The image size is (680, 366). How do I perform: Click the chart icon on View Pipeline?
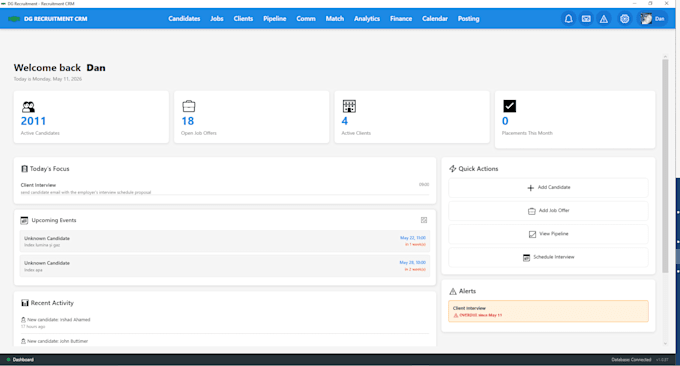(532, 234)
